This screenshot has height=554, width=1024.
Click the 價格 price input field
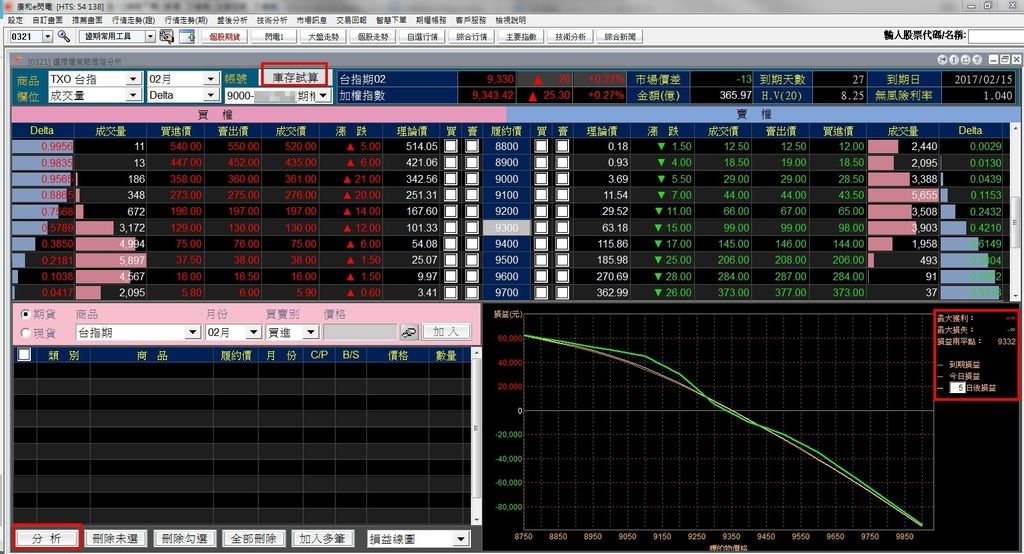[360, 333]
